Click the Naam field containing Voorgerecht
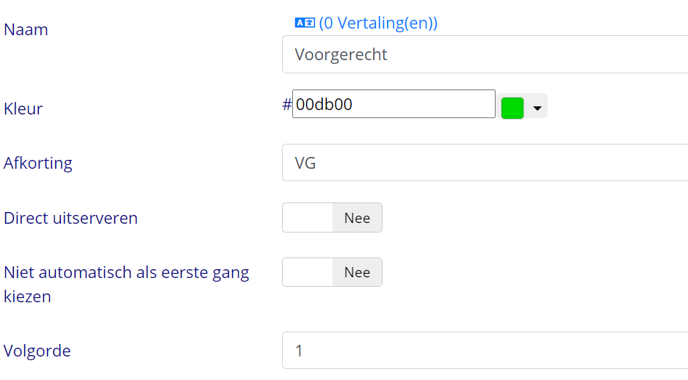 pos(485,54)
